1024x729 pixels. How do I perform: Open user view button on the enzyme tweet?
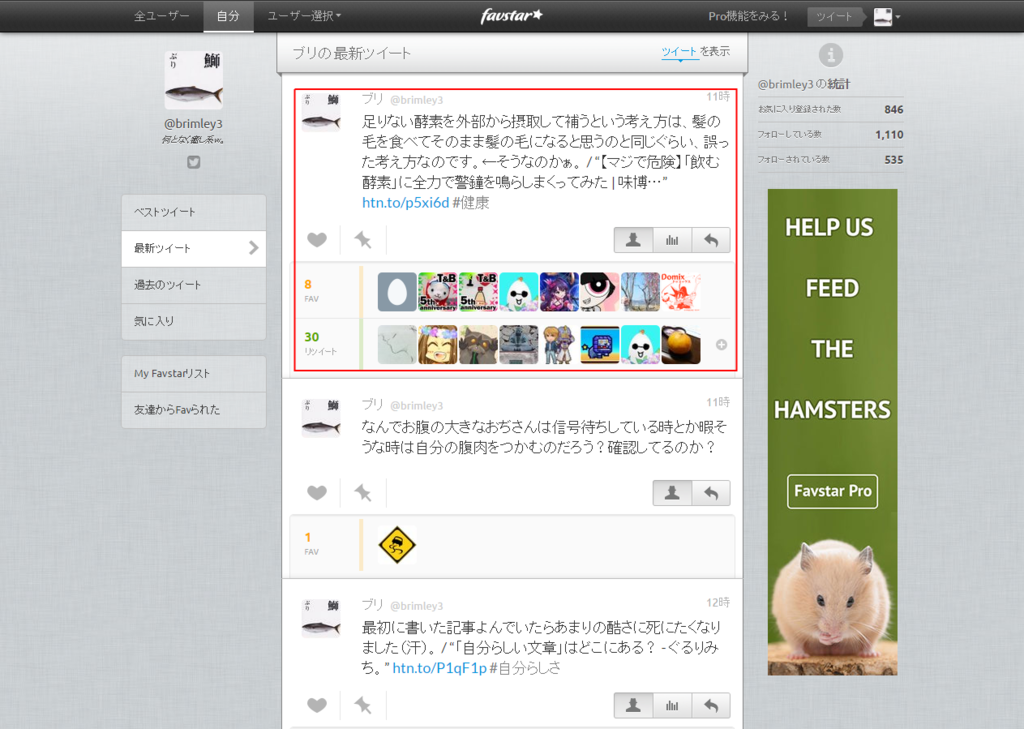click(633, 240)
